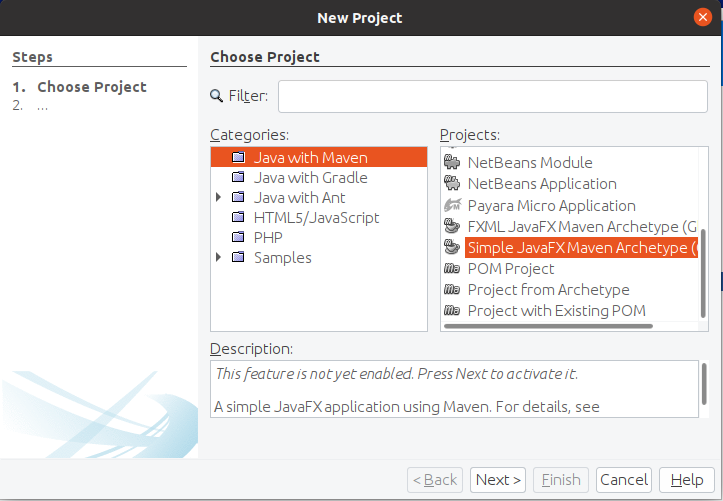Select the PHP category
The width and height of the screenshot is (723, 501).
coord(268,238)
